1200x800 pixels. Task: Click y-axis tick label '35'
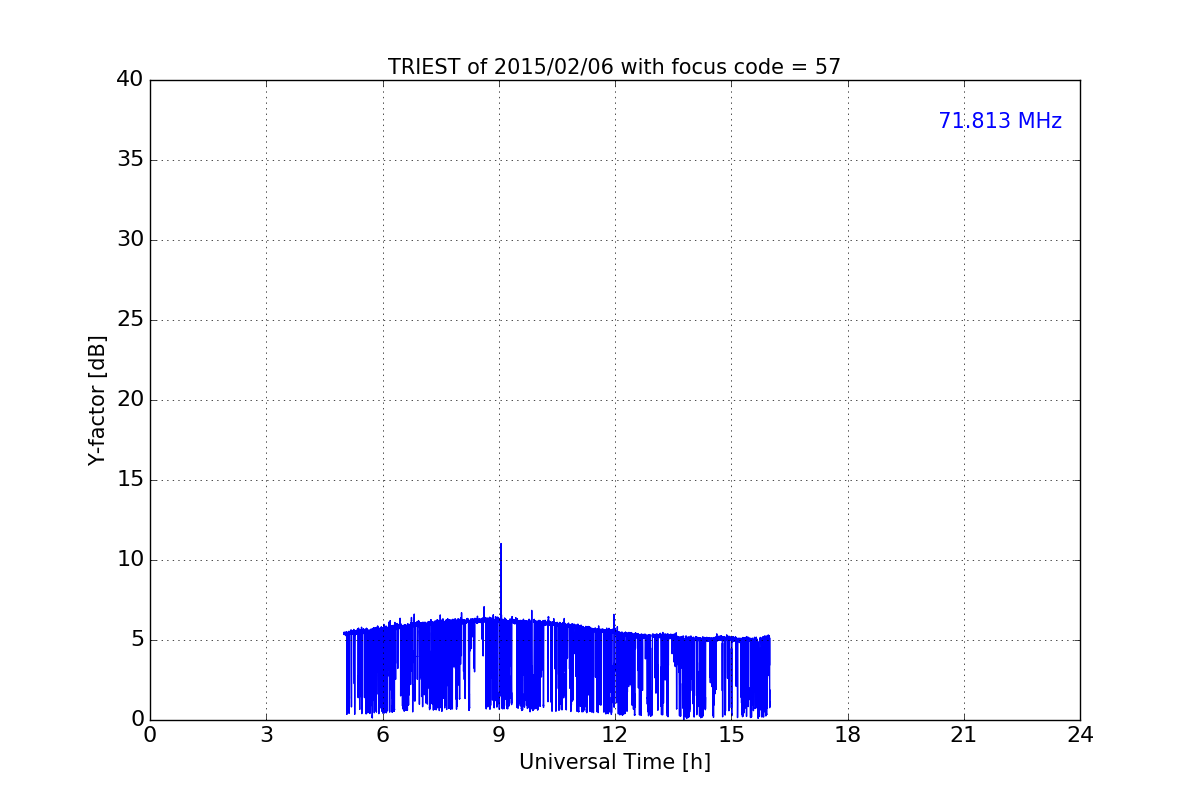(x=130, y=160)
